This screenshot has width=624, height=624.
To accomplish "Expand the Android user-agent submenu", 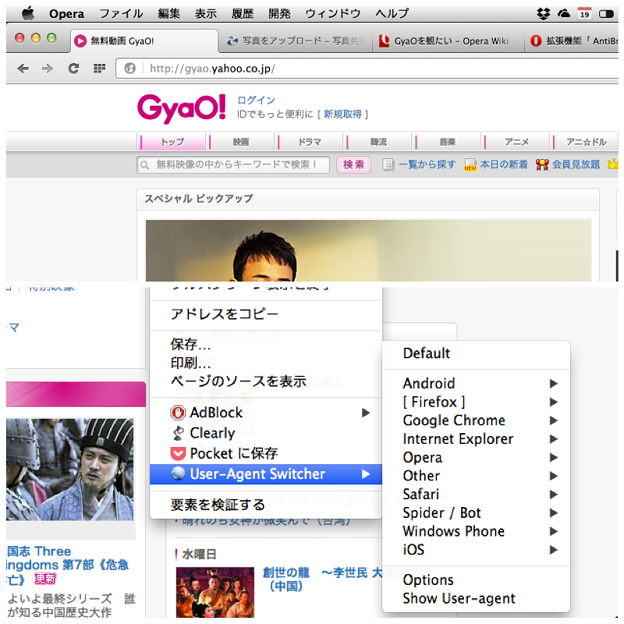I will (x=553, y=384).
